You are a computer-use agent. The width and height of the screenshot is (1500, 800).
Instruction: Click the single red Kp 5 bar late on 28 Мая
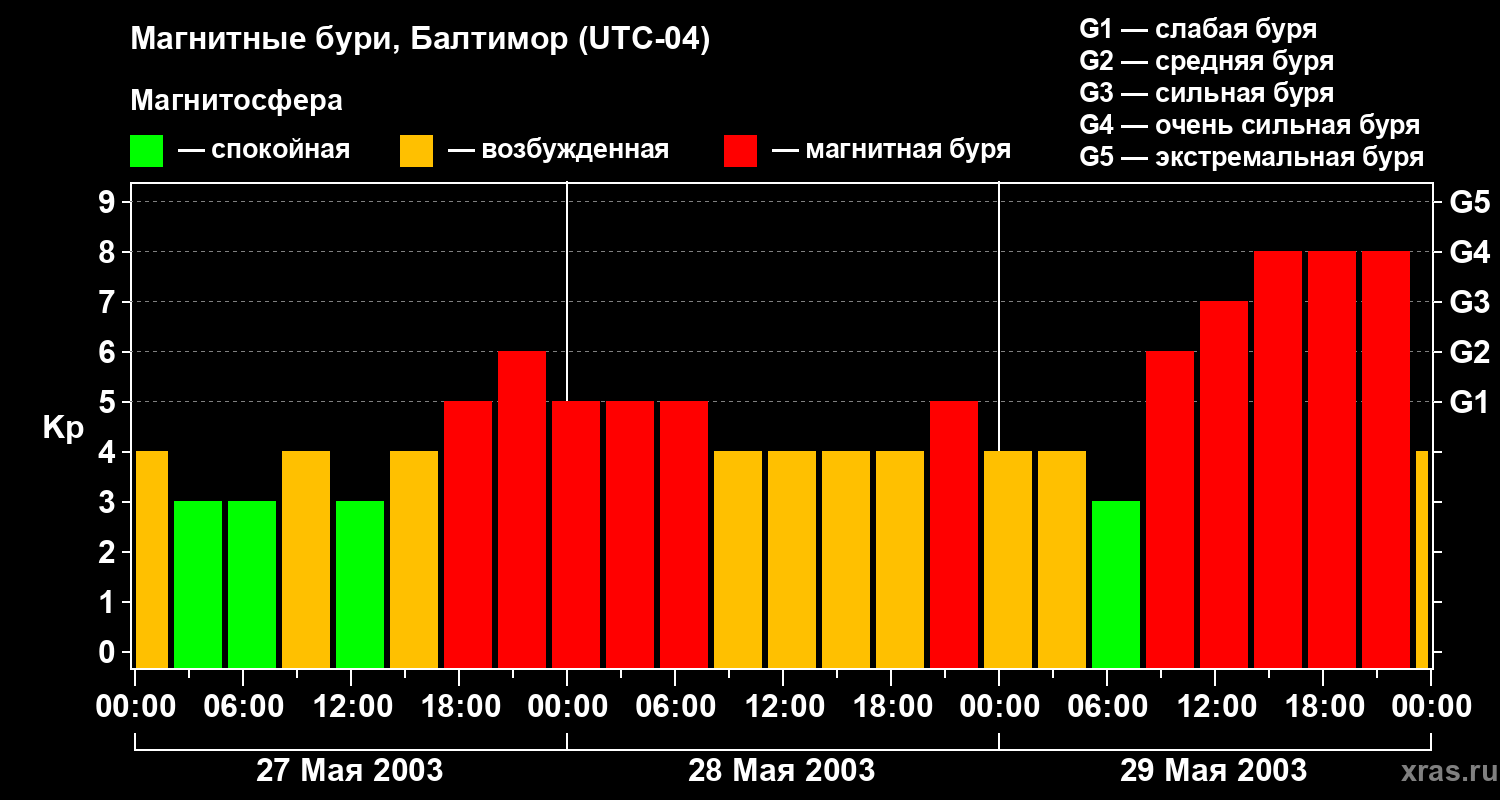click(x=954, y=534)
